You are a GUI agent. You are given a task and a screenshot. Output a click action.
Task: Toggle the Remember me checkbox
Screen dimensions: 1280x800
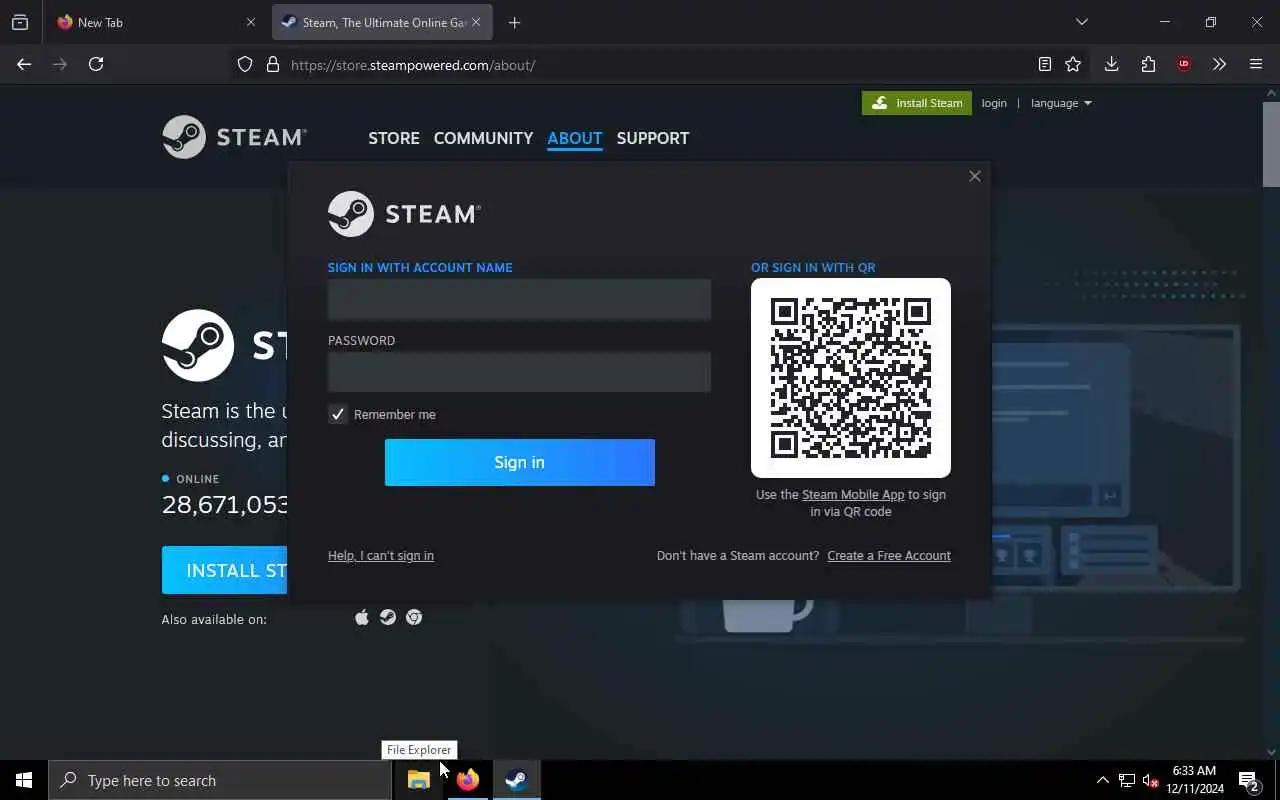(338, 414)
